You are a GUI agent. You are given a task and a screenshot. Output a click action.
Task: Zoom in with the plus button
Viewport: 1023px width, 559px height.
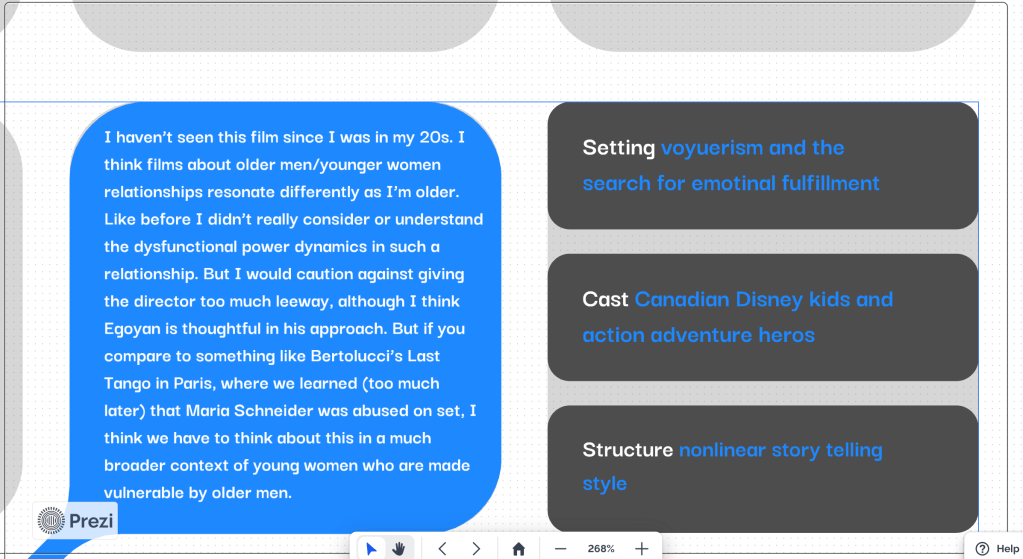(x=642, y=548)
